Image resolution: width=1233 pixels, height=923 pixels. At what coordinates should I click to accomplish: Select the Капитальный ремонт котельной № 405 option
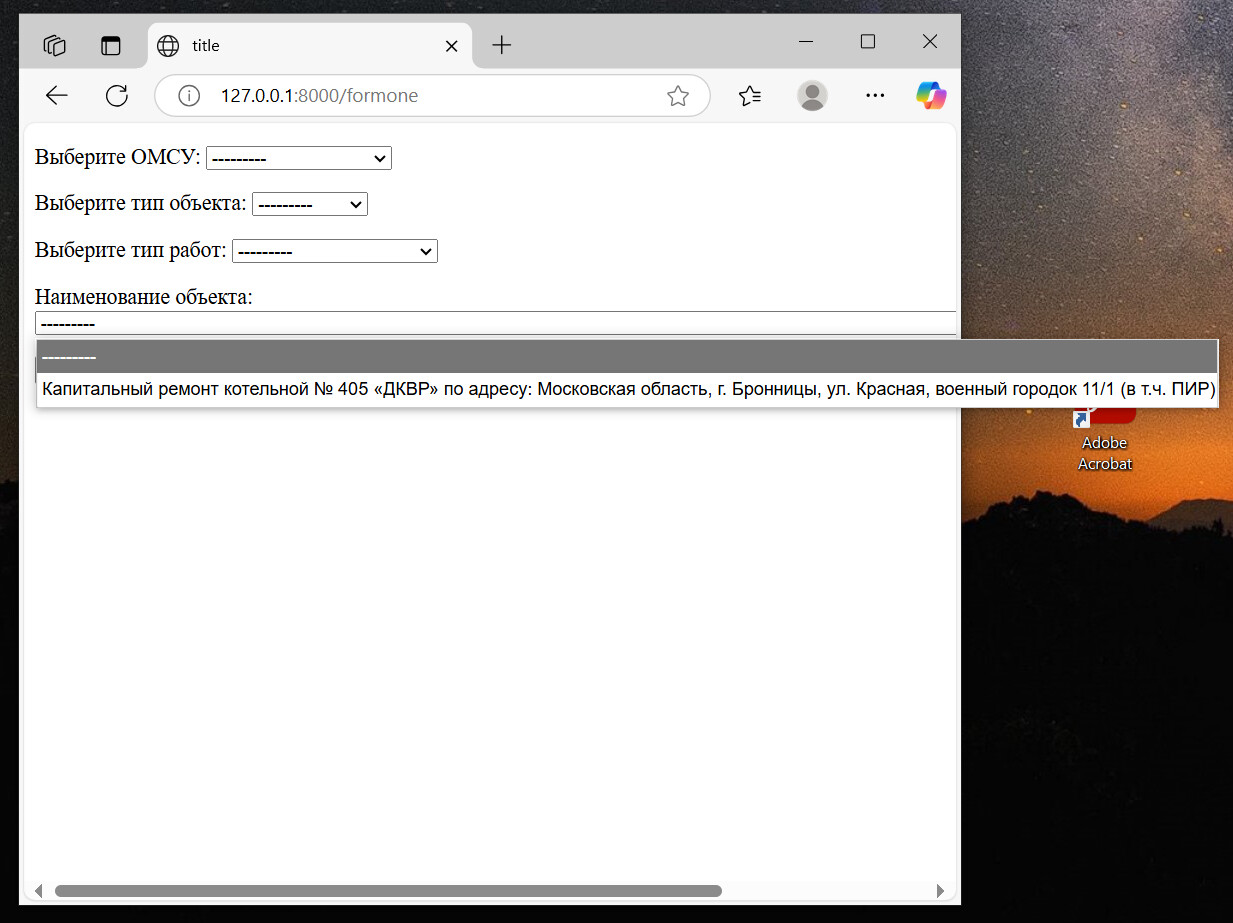[628, 389]
